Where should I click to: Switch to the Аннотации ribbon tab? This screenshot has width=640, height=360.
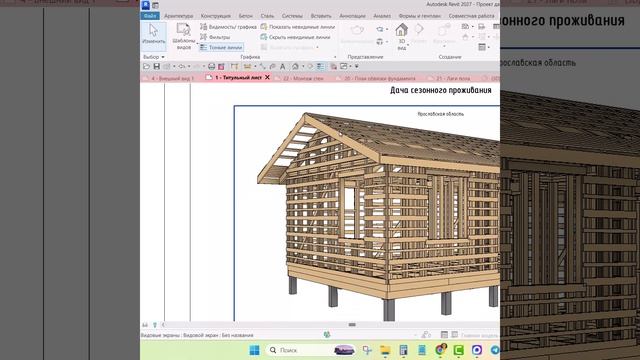click(x=352, y=16)
